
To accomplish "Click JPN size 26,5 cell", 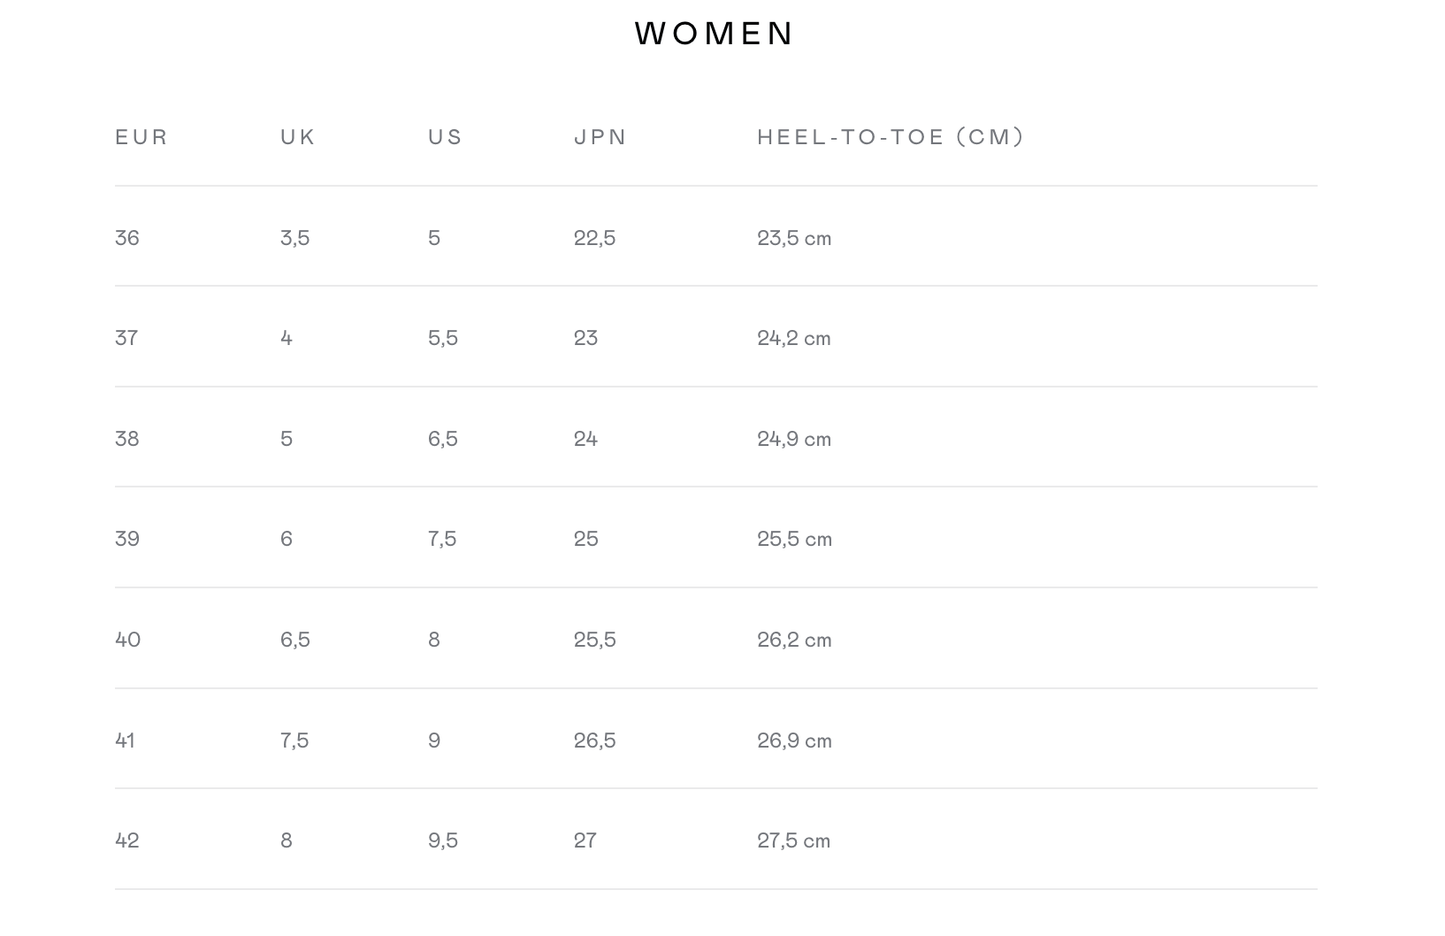I will pyautogui.click(x=594, y=741).
